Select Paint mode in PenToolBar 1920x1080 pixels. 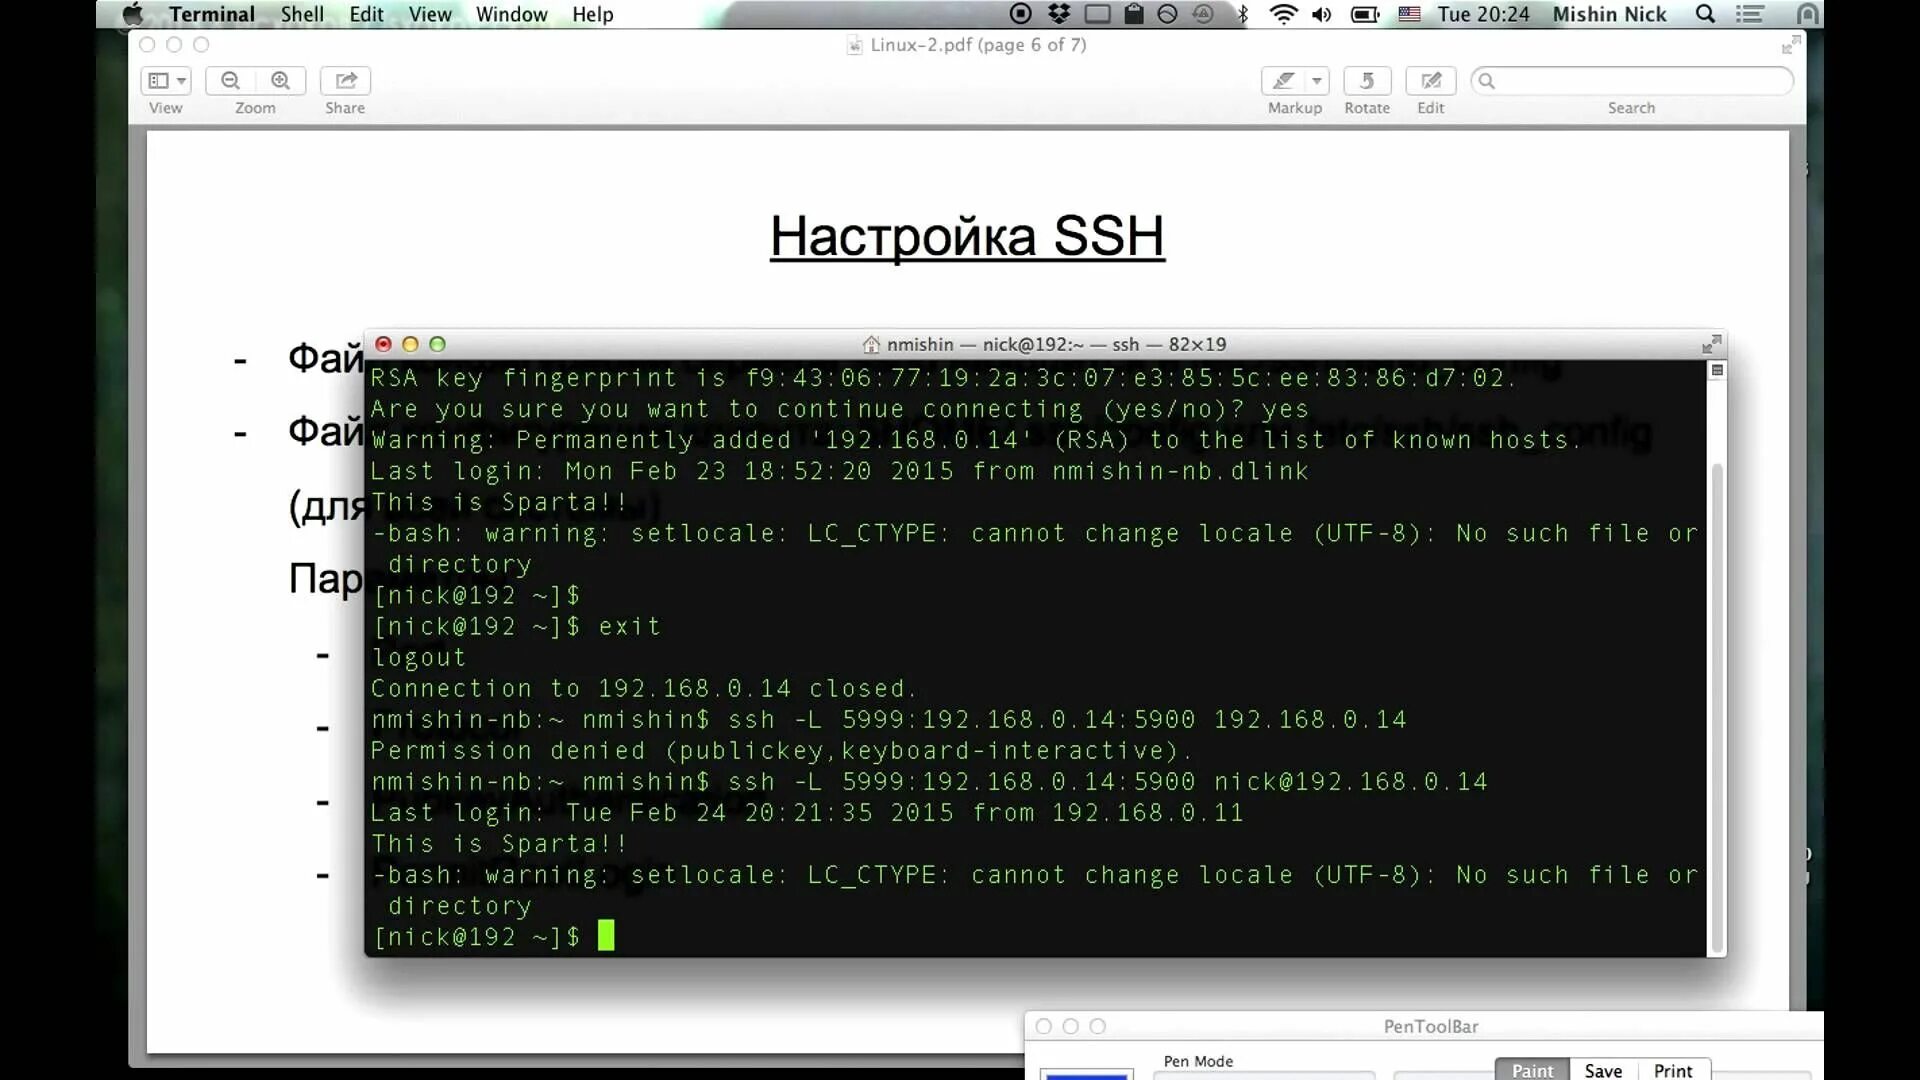click(1532, 1070)
